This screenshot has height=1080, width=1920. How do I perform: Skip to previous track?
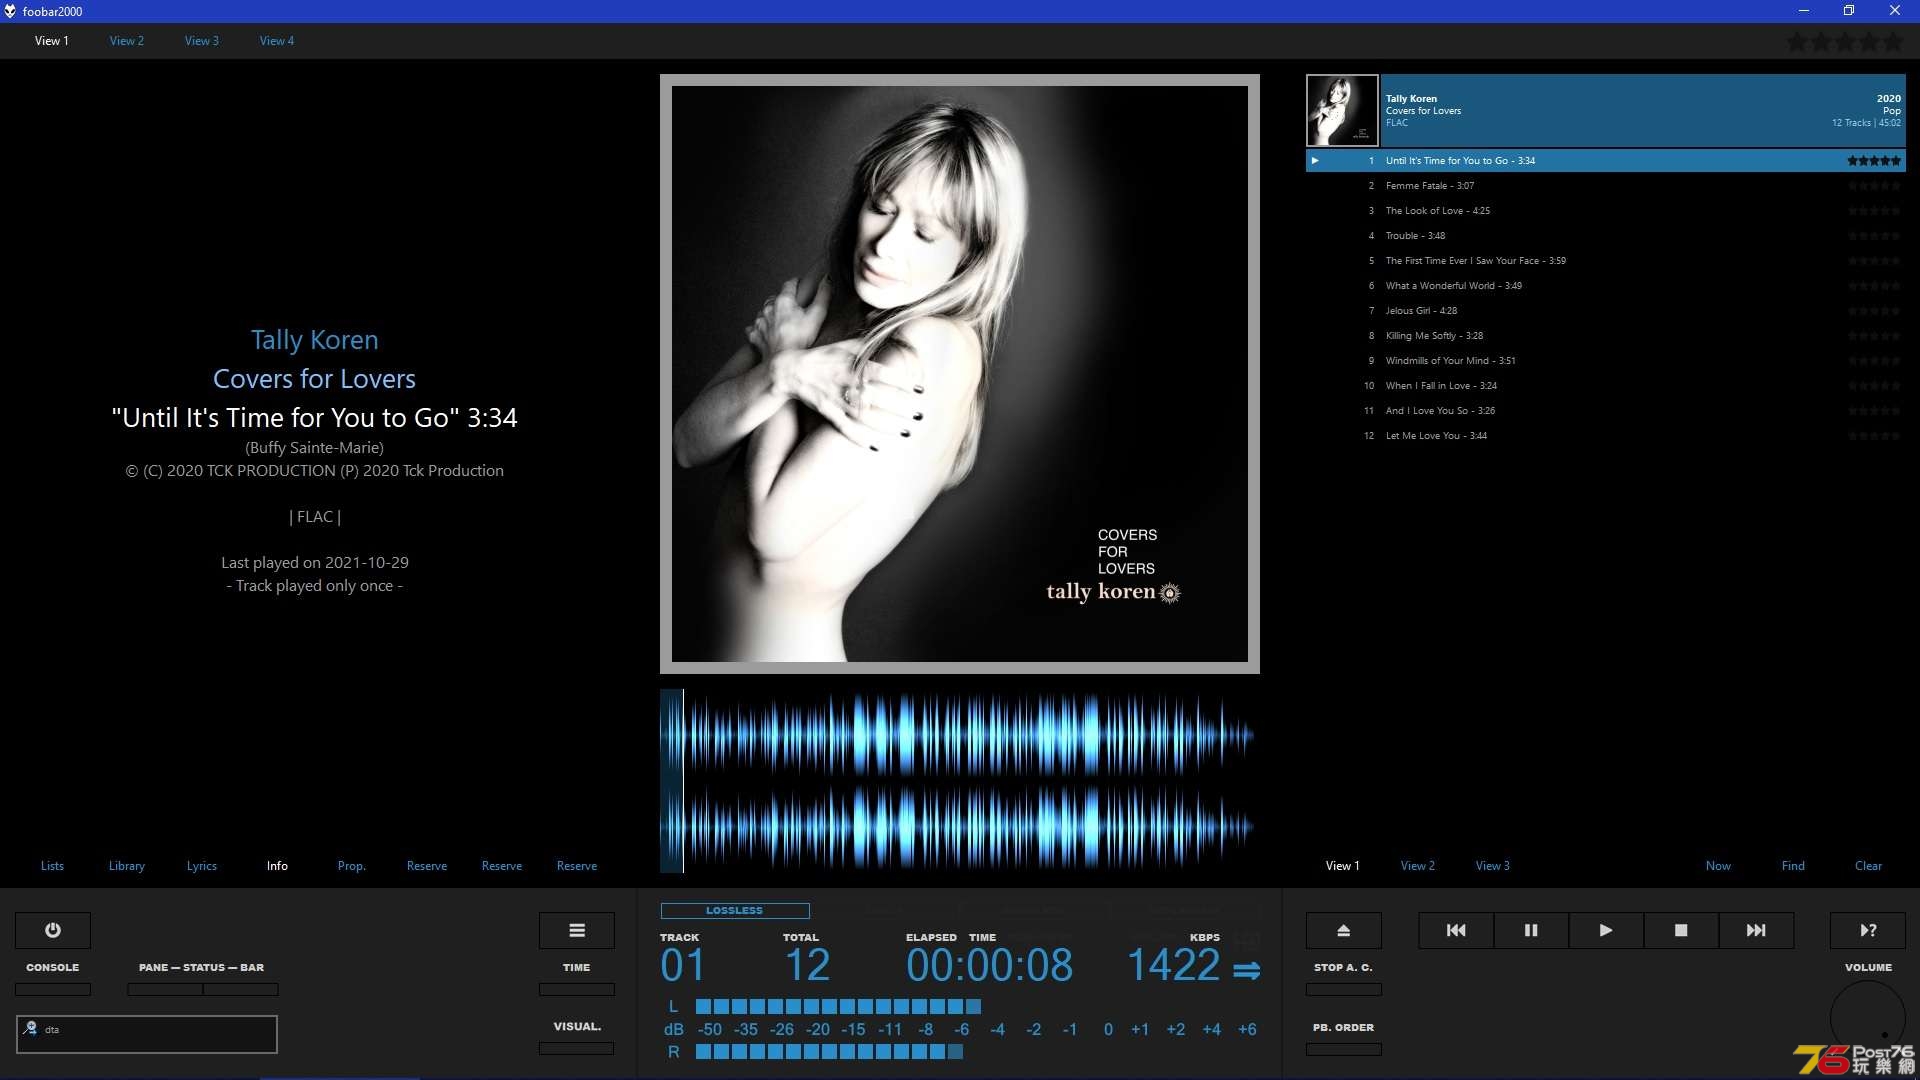[1456, 930]
